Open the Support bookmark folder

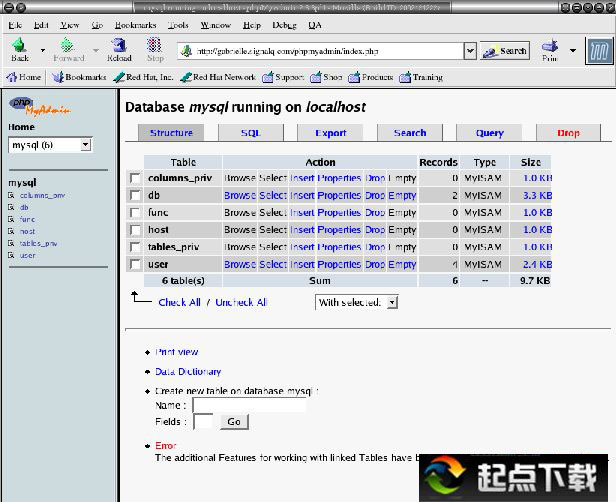(x=283, y=77)
